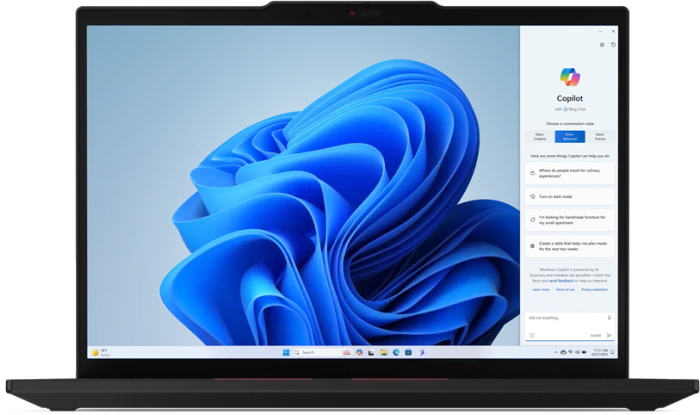Viewport: 700px width, 415px height.
Task: Open the notification bell
Action: [612, 353]
